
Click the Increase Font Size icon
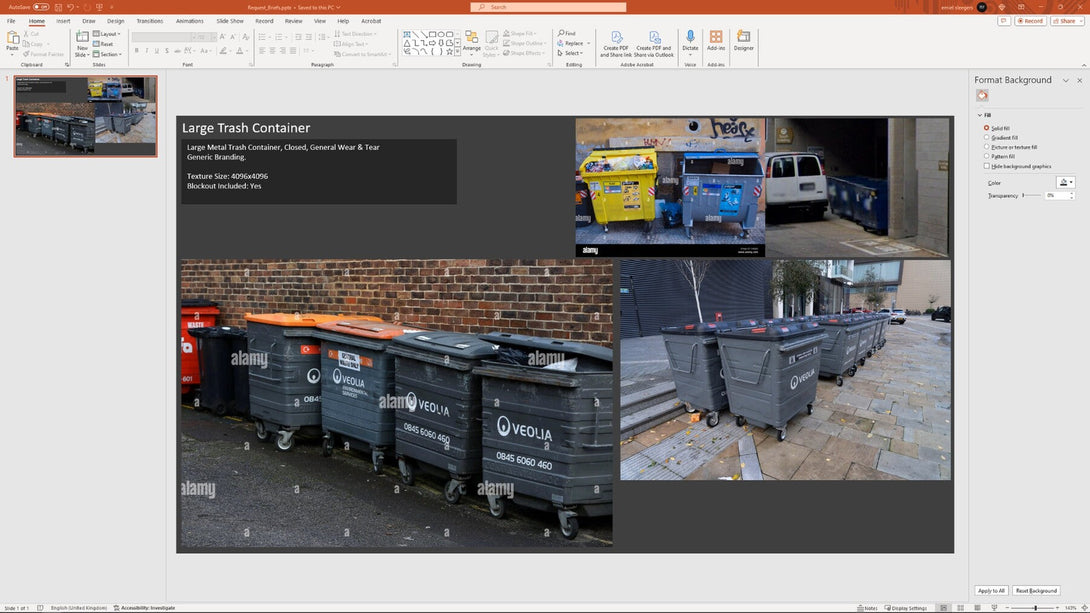tap(222, 36)
